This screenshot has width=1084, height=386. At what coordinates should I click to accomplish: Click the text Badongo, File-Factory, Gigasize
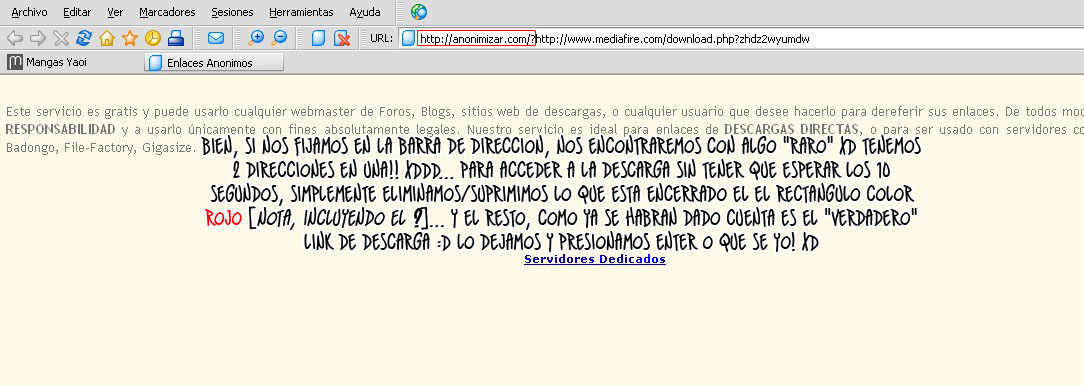(100, 147)
